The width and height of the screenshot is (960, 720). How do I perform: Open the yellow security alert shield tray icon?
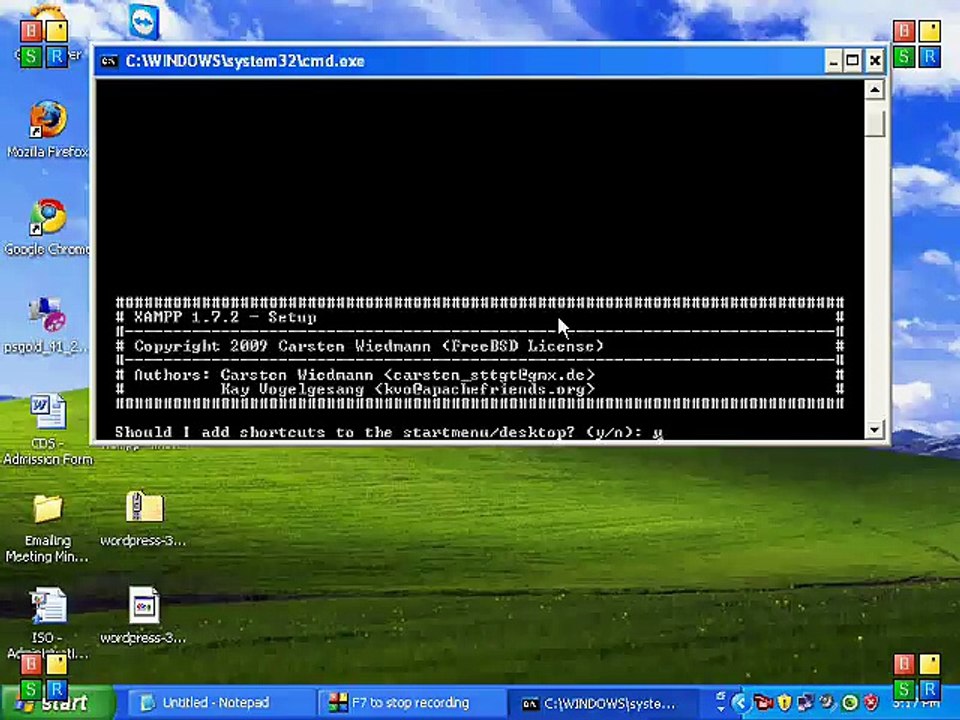784,702
